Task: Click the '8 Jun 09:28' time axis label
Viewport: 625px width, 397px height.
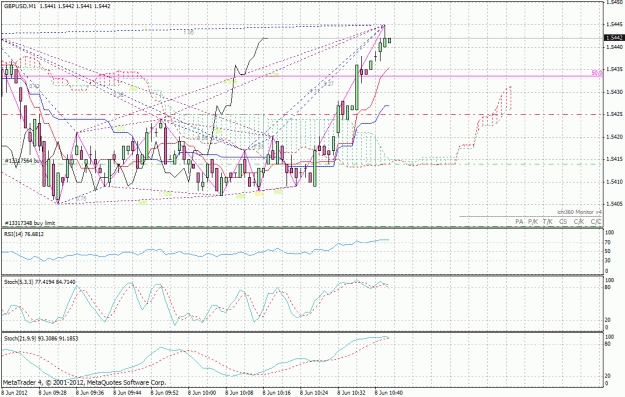Action: pyautogui.click(x=53, y=393)
